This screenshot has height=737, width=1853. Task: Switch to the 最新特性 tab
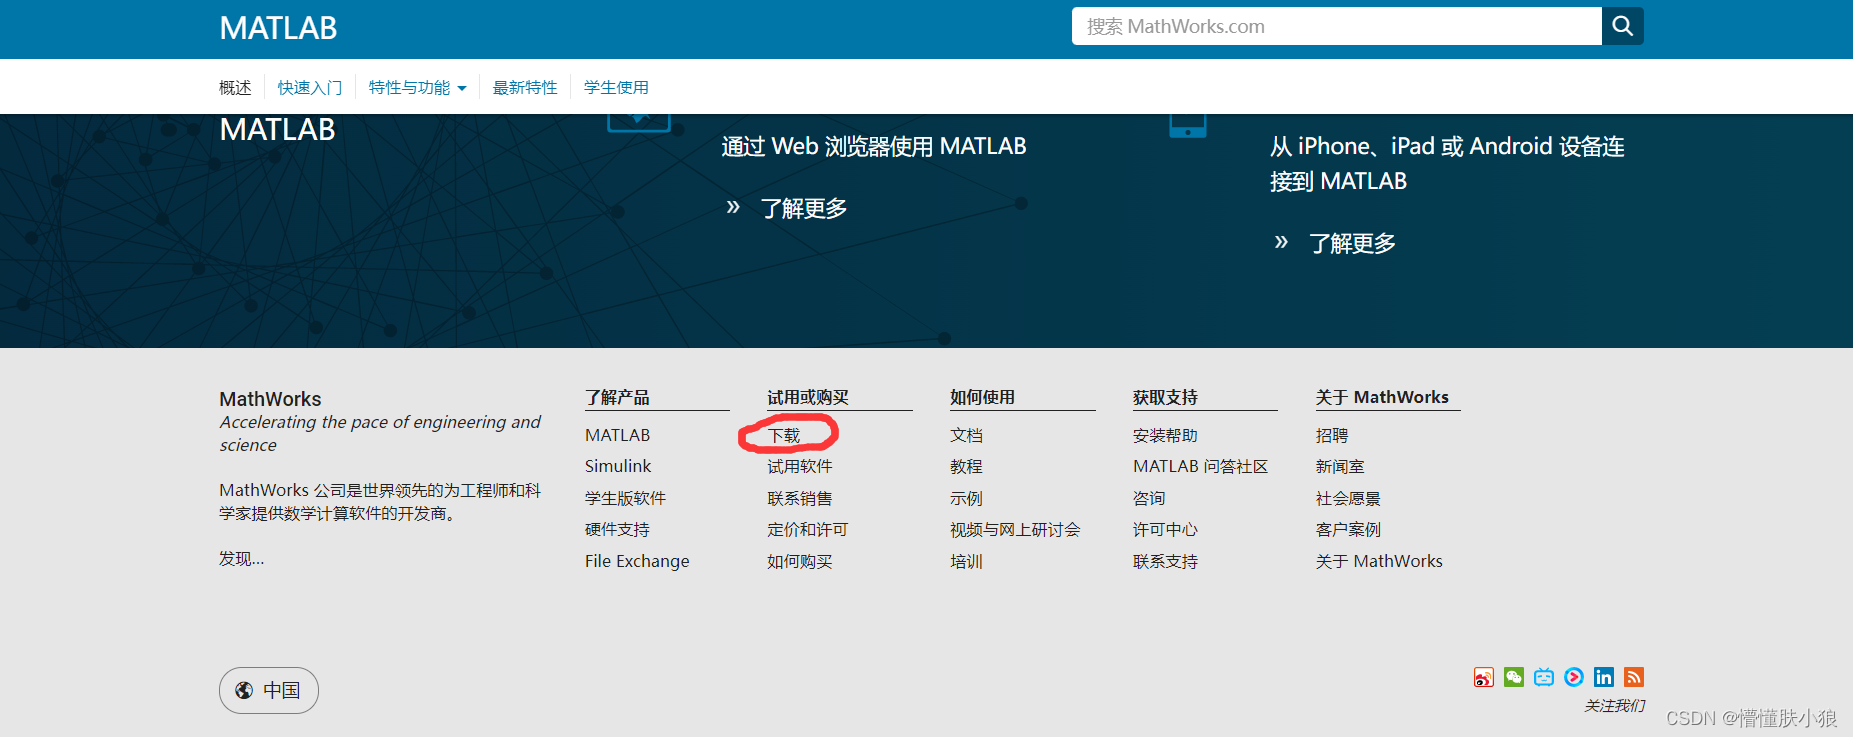point(525,88)
